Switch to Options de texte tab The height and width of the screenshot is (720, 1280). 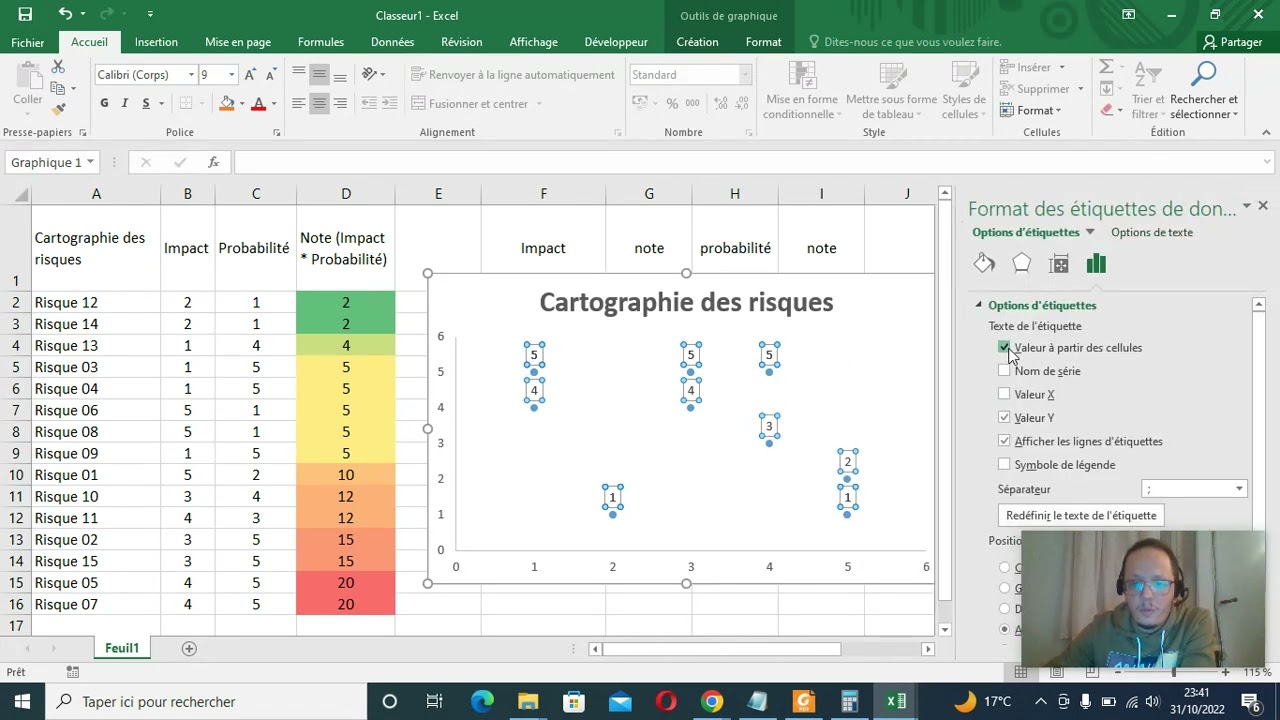click(x=1152, y=232)
